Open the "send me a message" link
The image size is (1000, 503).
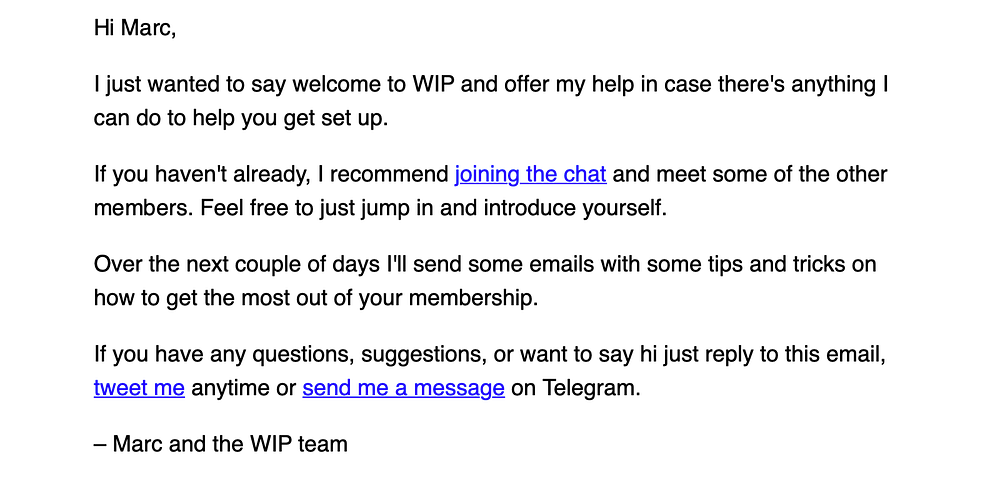404,388
